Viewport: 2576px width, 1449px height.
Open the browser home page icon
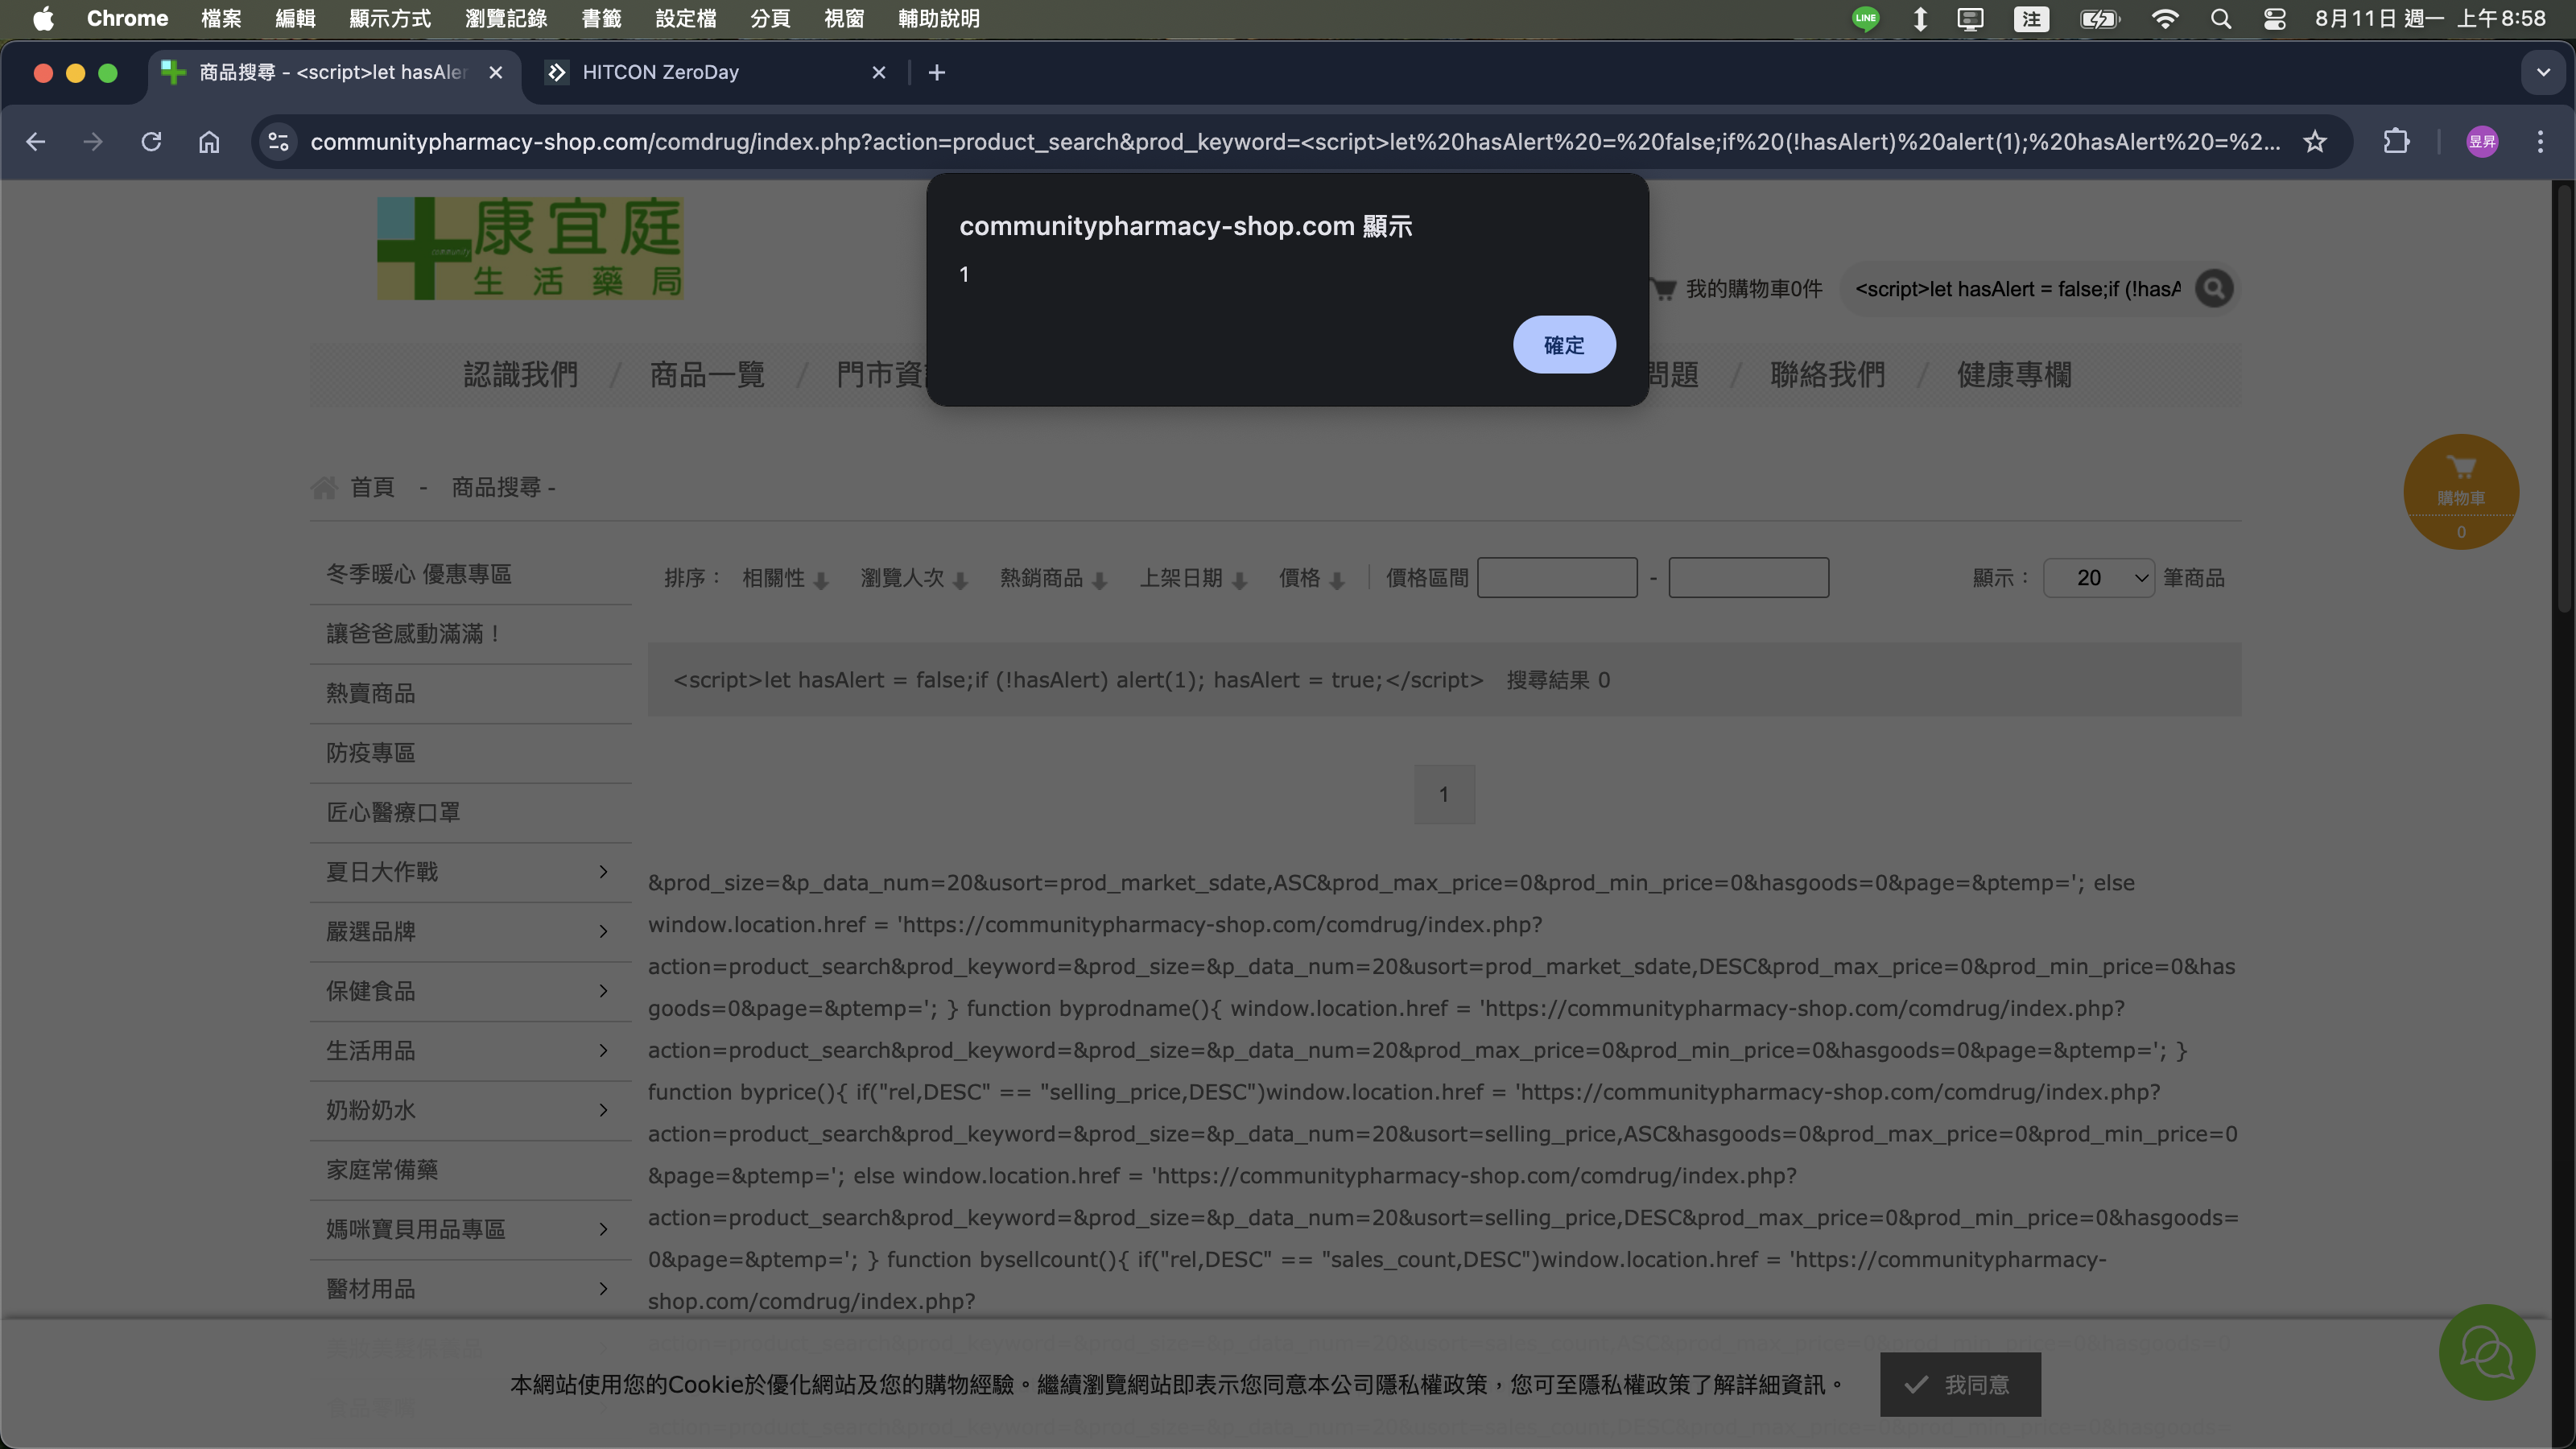click(209, 142)
